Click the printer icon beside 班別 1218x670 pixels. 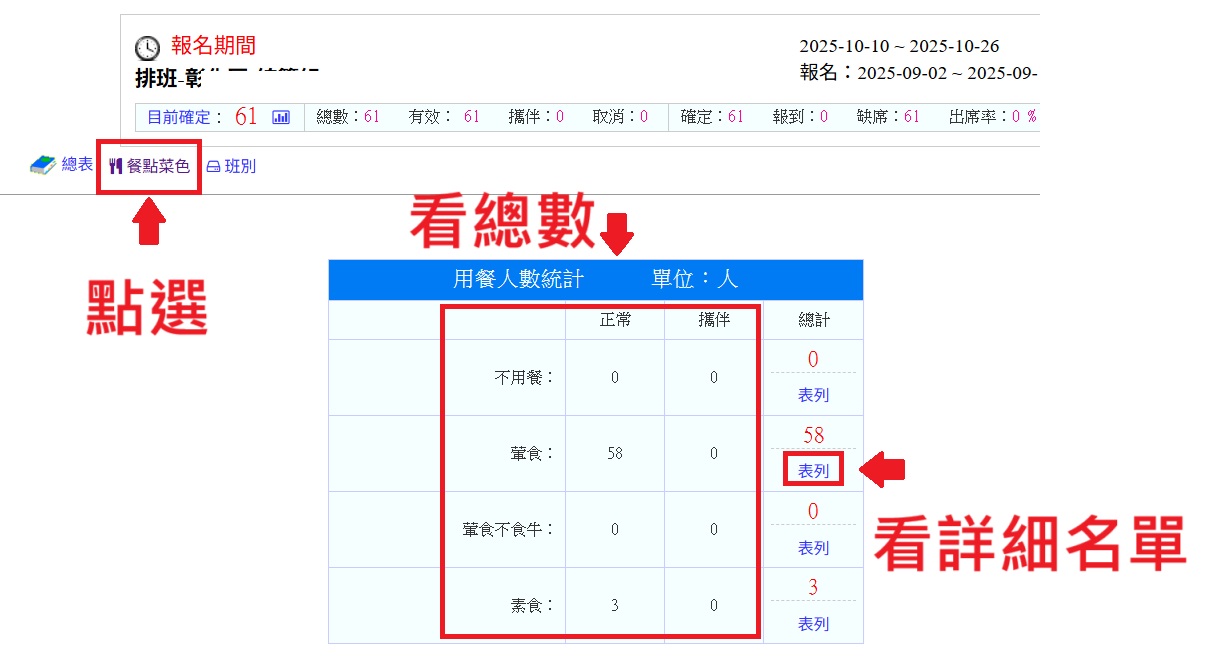pos(213,167)
